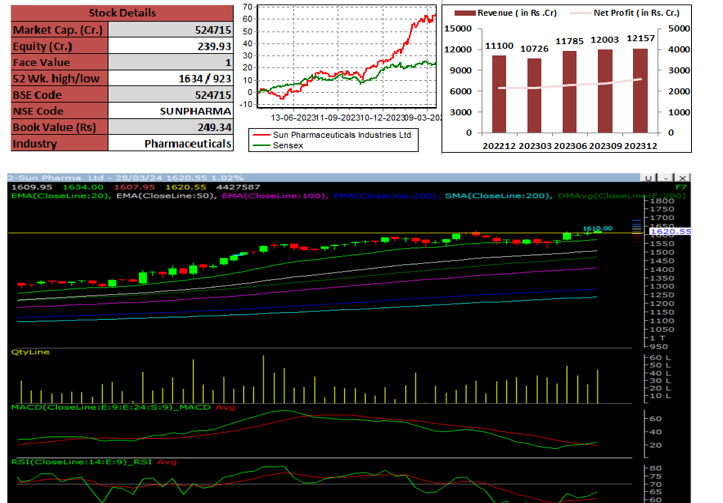Click the MACD(CloseLine:E:9:E:24:S:9)_MACD label
This screenshot has height=503, width=723.
111,407
